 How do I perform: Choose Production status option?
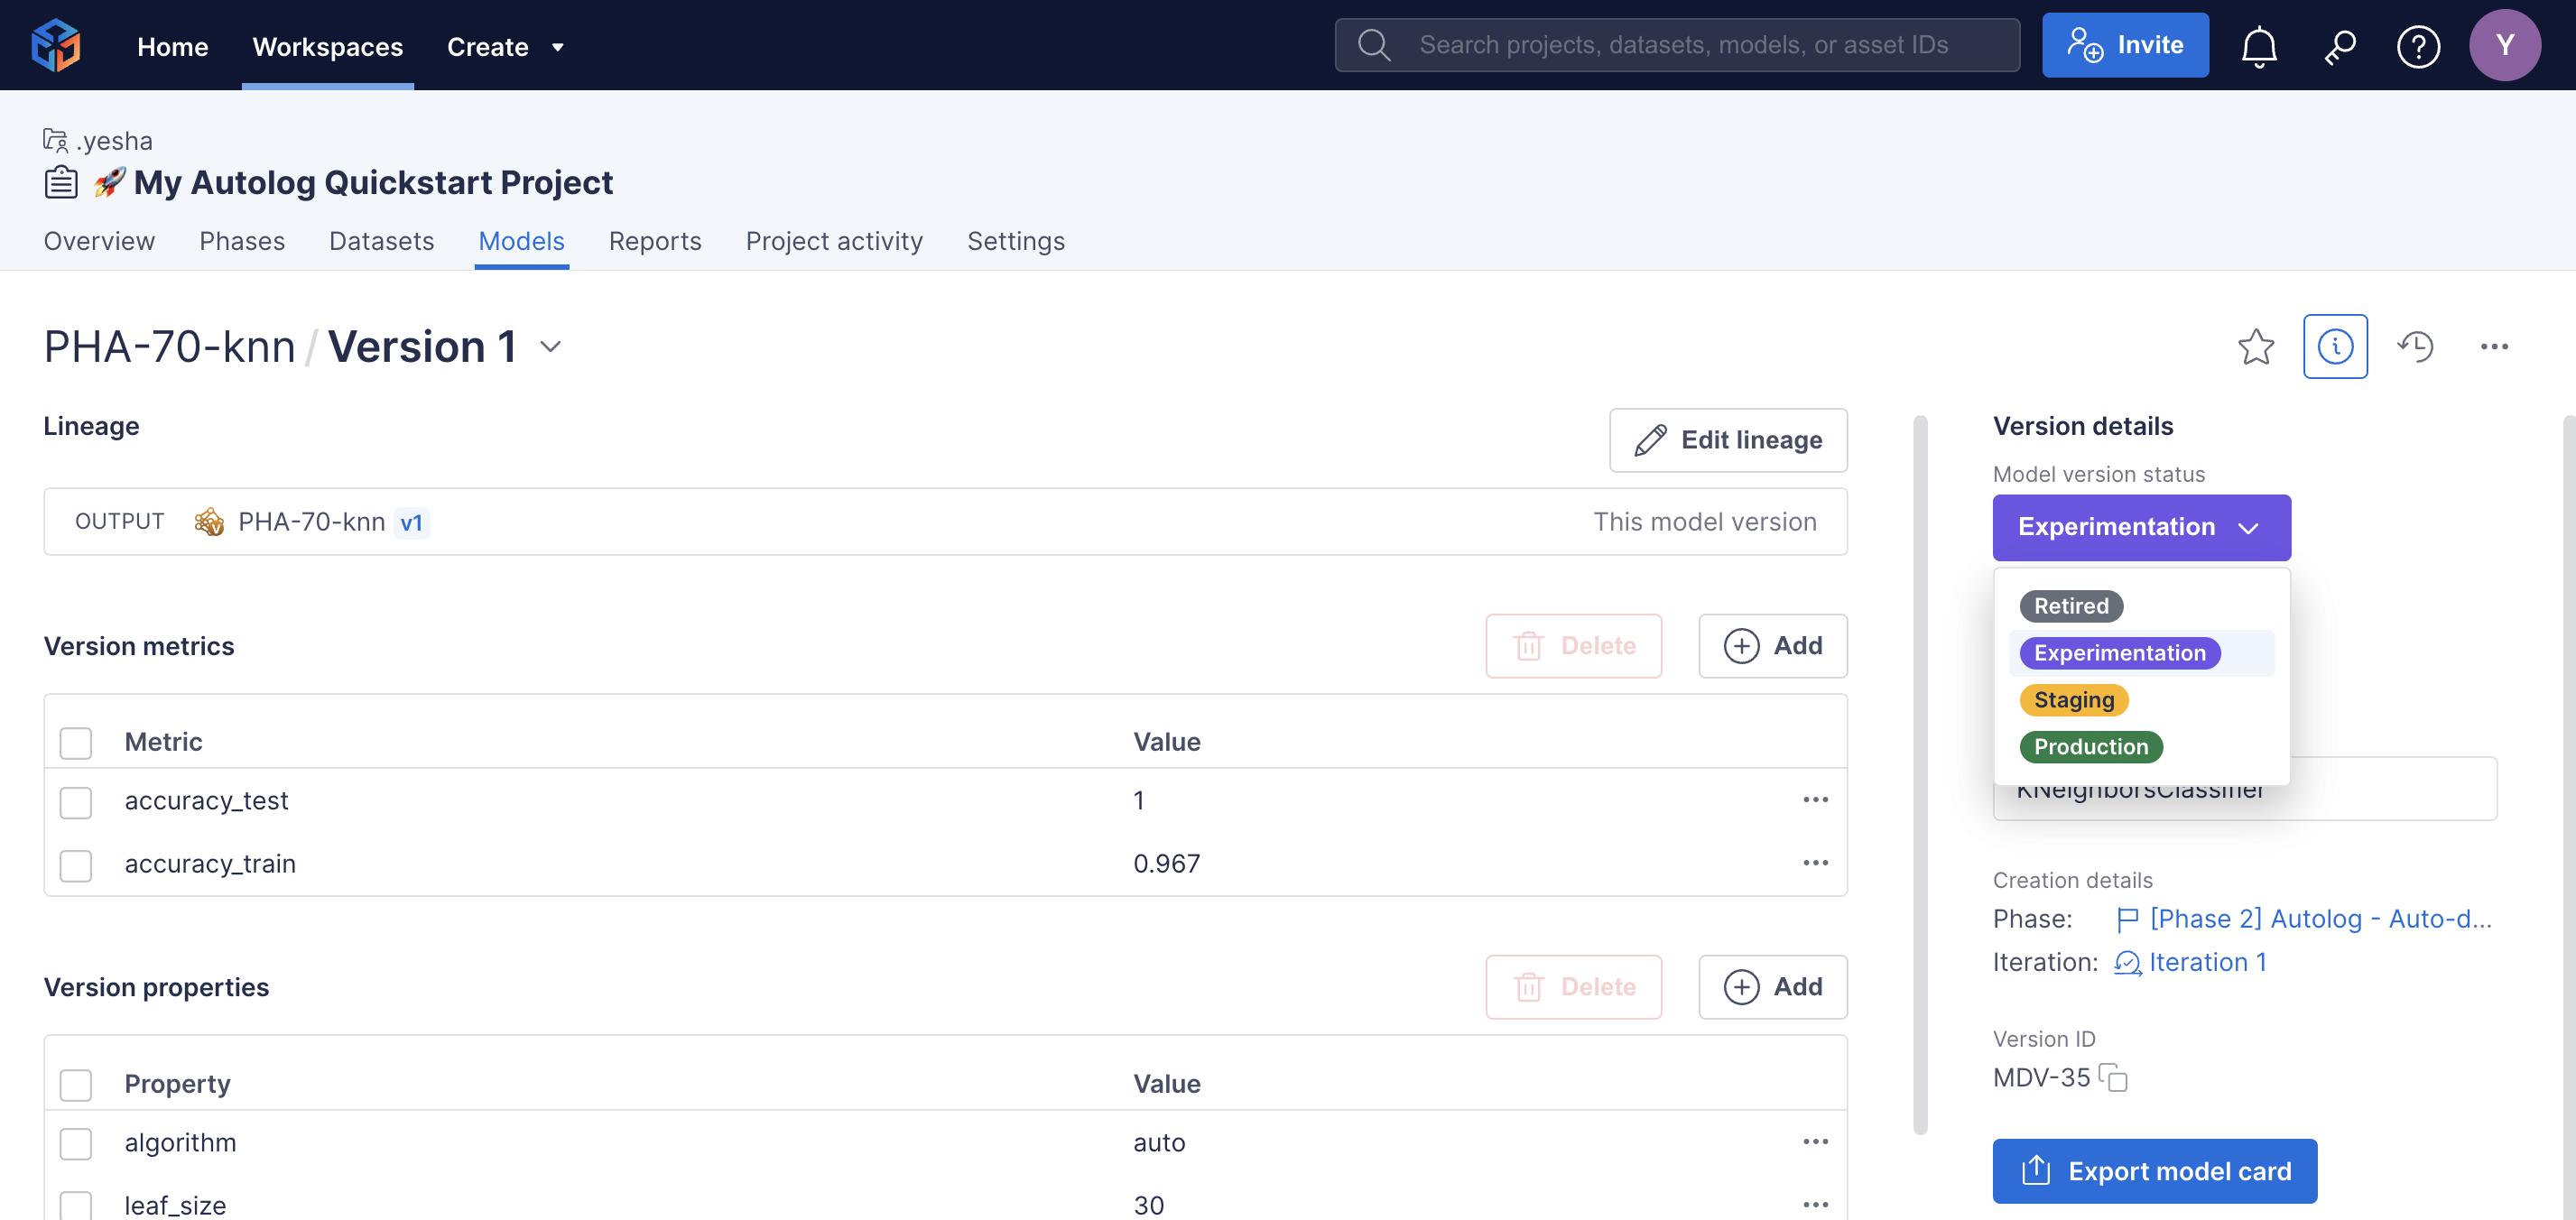[x=2090, y=747]
